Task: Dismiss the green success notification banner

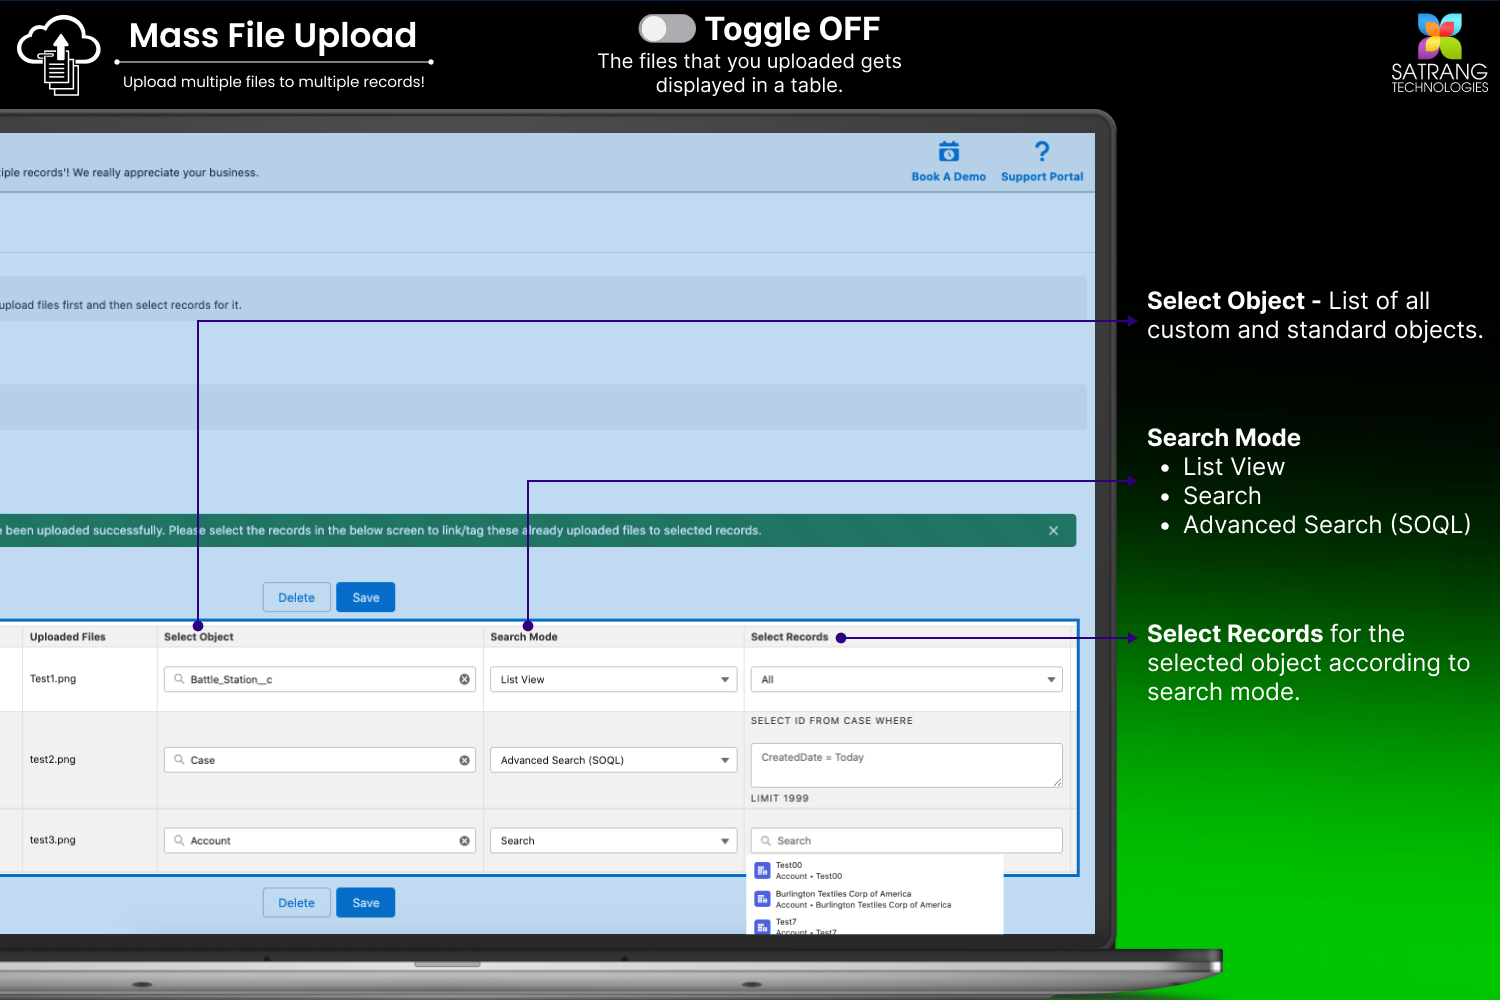Action: [x=1053, y=531]
